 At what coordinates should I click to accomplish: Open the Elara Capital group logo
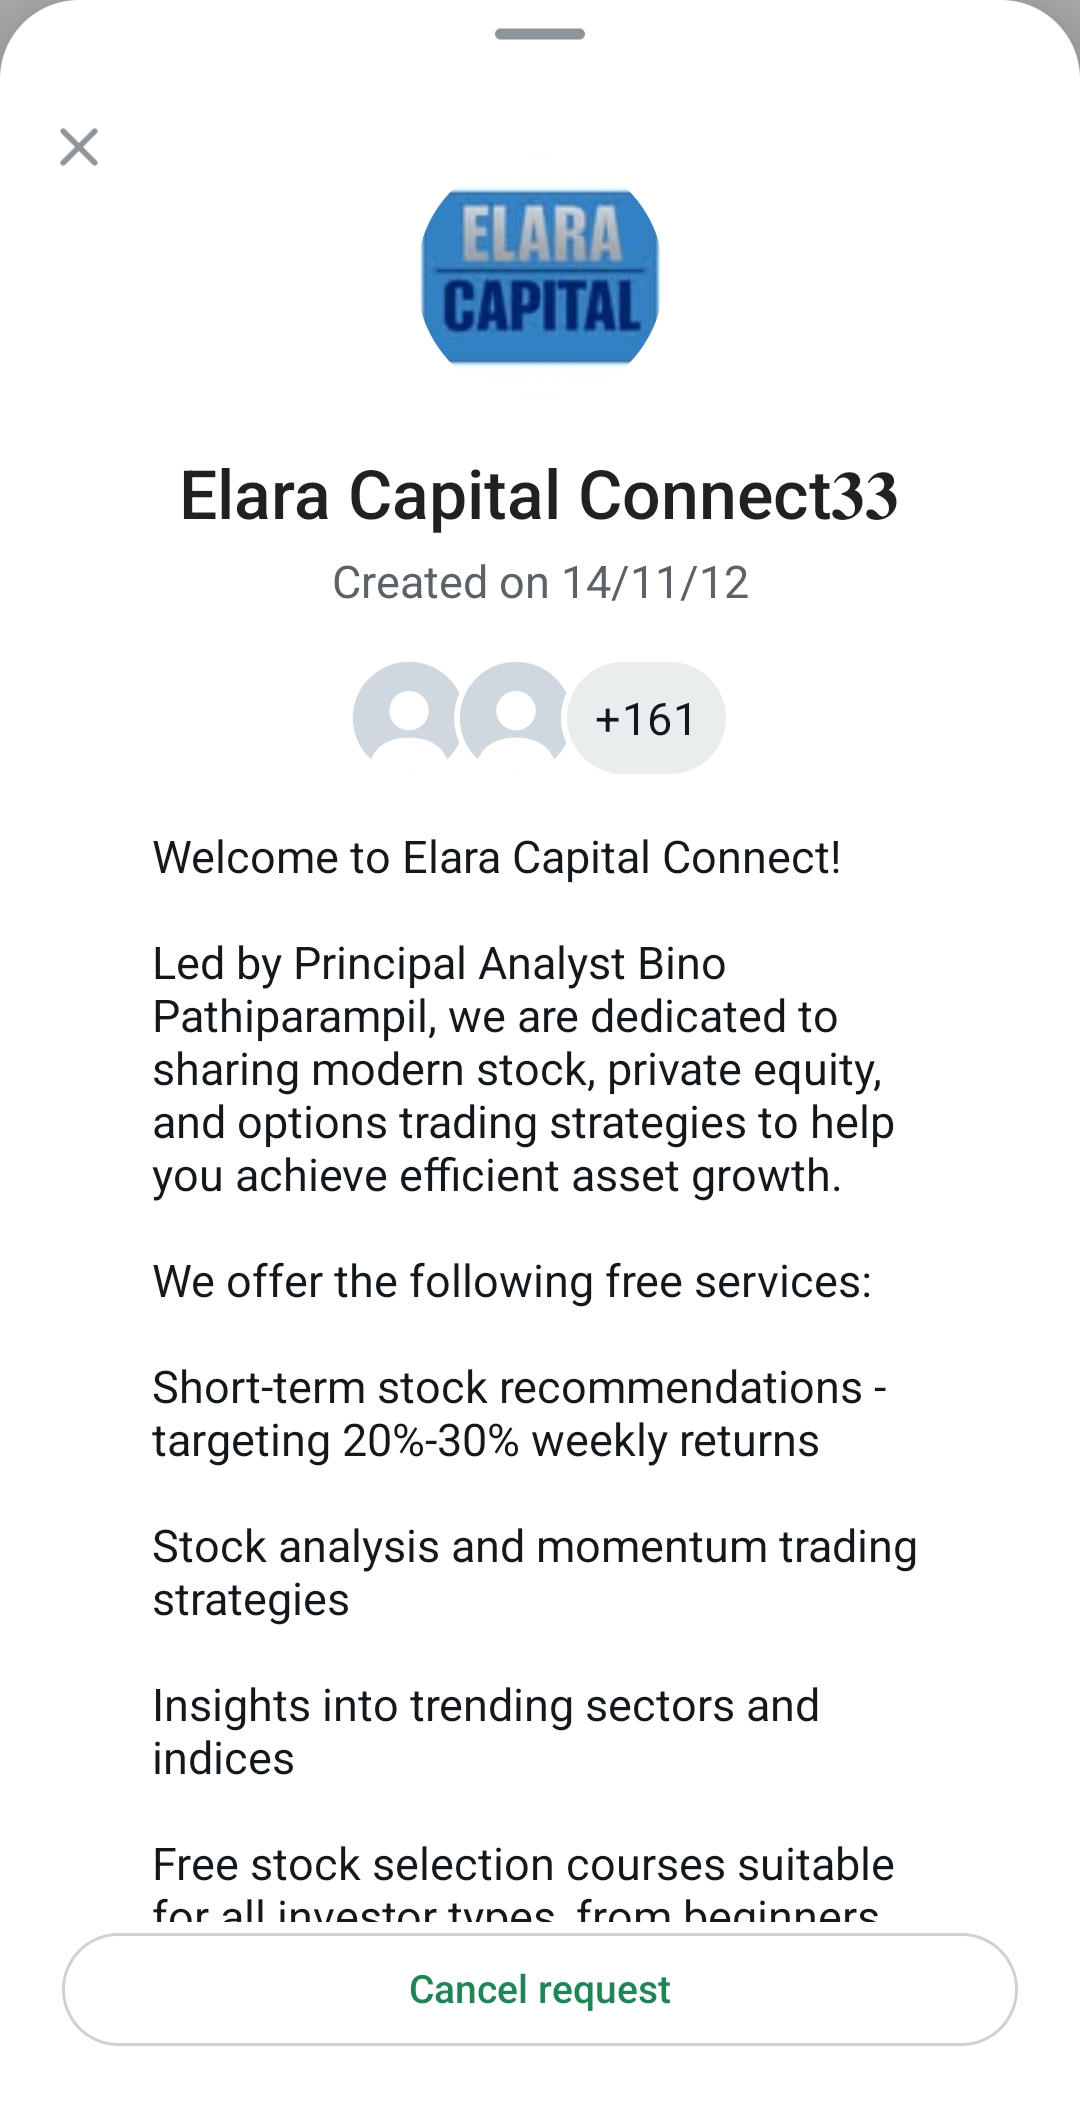[540, 277]
